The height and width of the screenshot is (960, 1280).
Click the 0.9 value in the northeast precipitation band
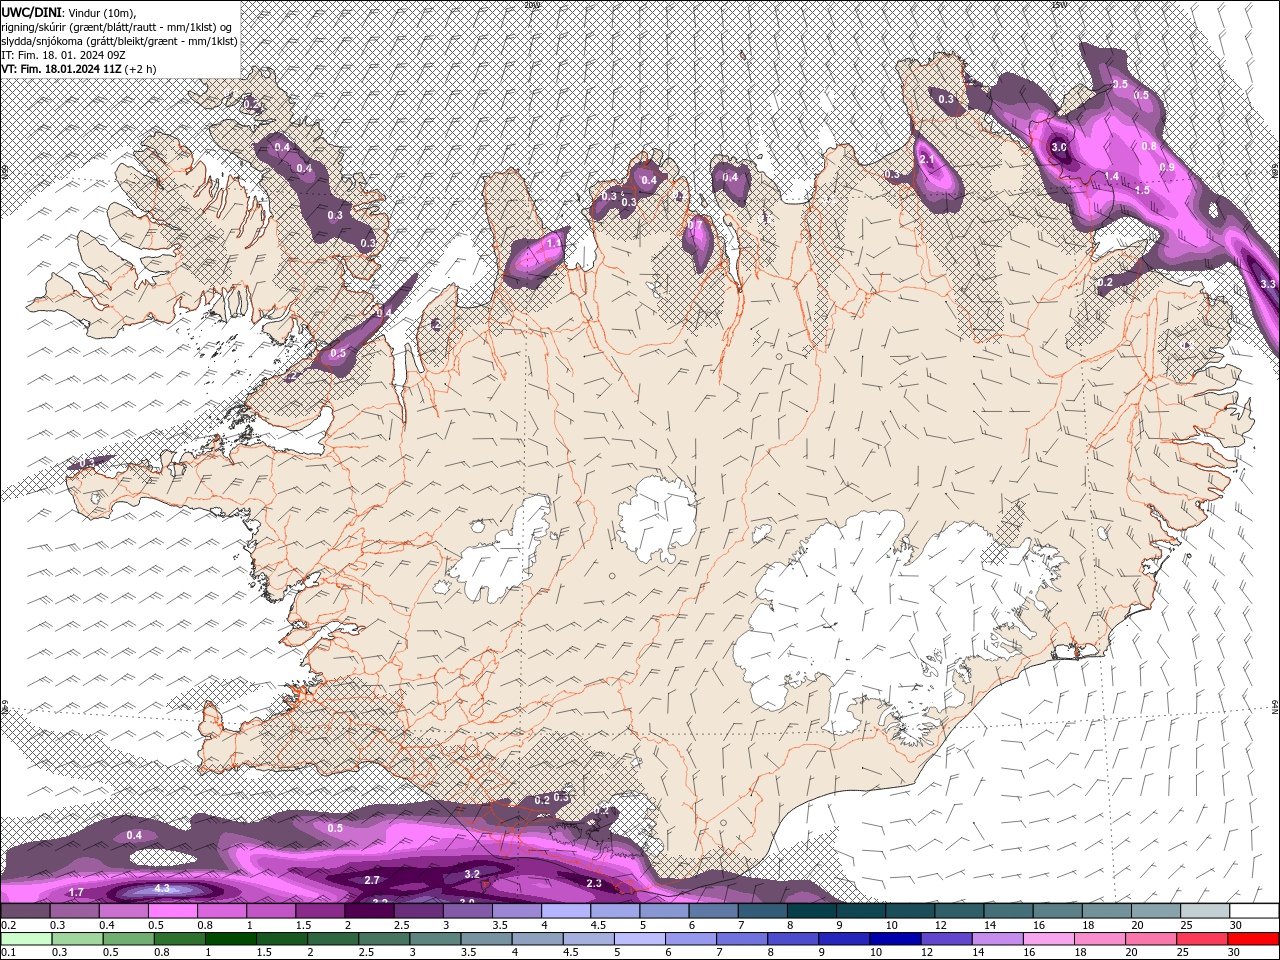[x=1167, y=167]
